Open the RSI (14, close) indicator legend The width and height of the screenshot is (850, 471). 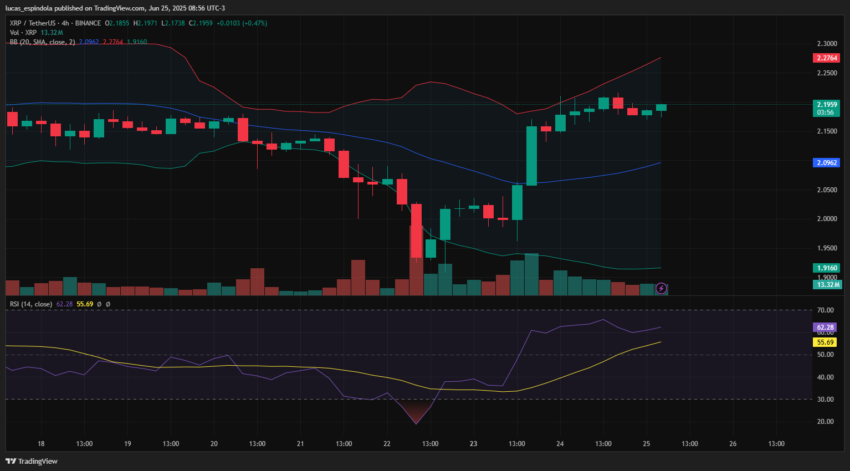(30, 304)
